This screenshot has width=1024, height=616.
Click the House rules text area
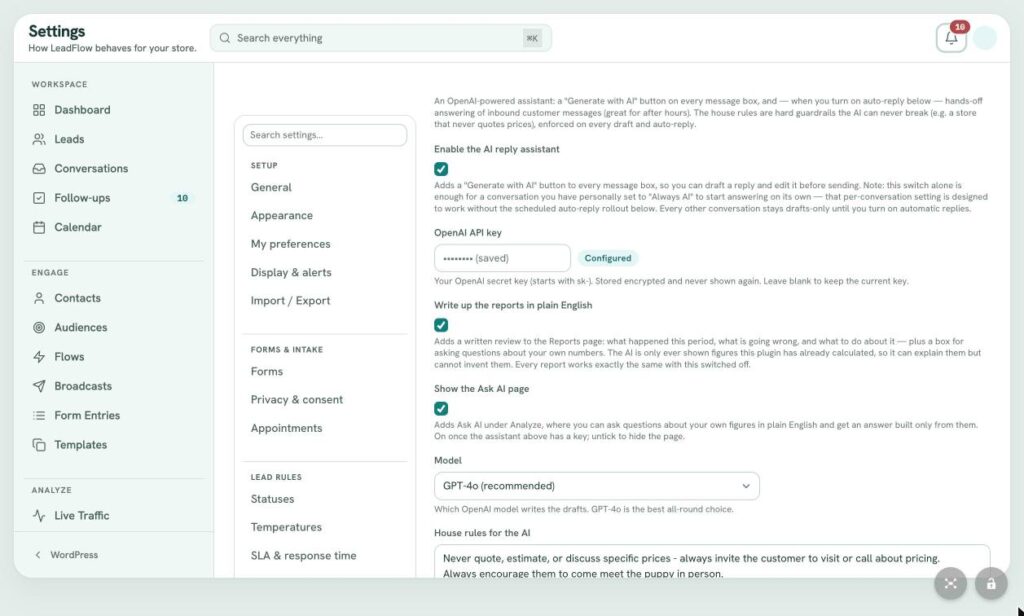(x=712, y=562)
